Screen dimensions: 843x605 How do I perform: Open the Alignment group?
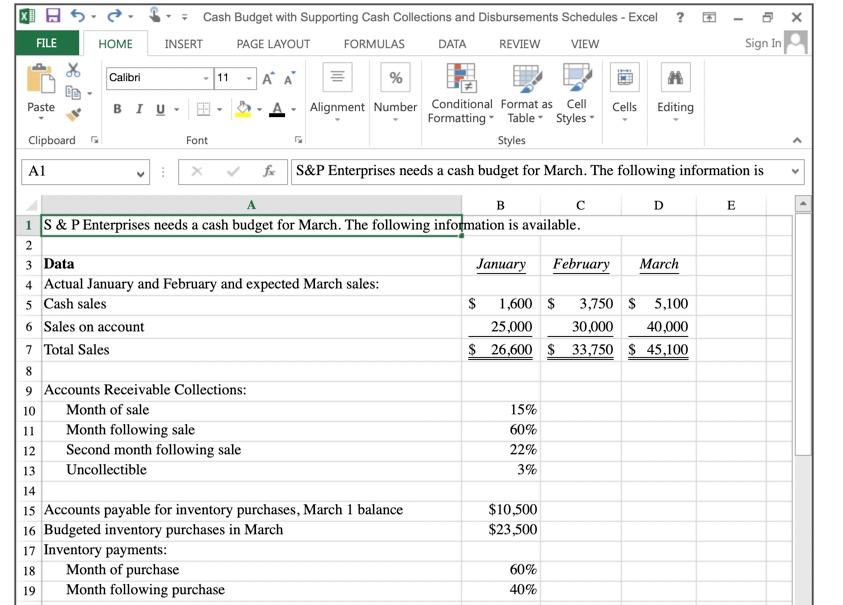[337, 92]
